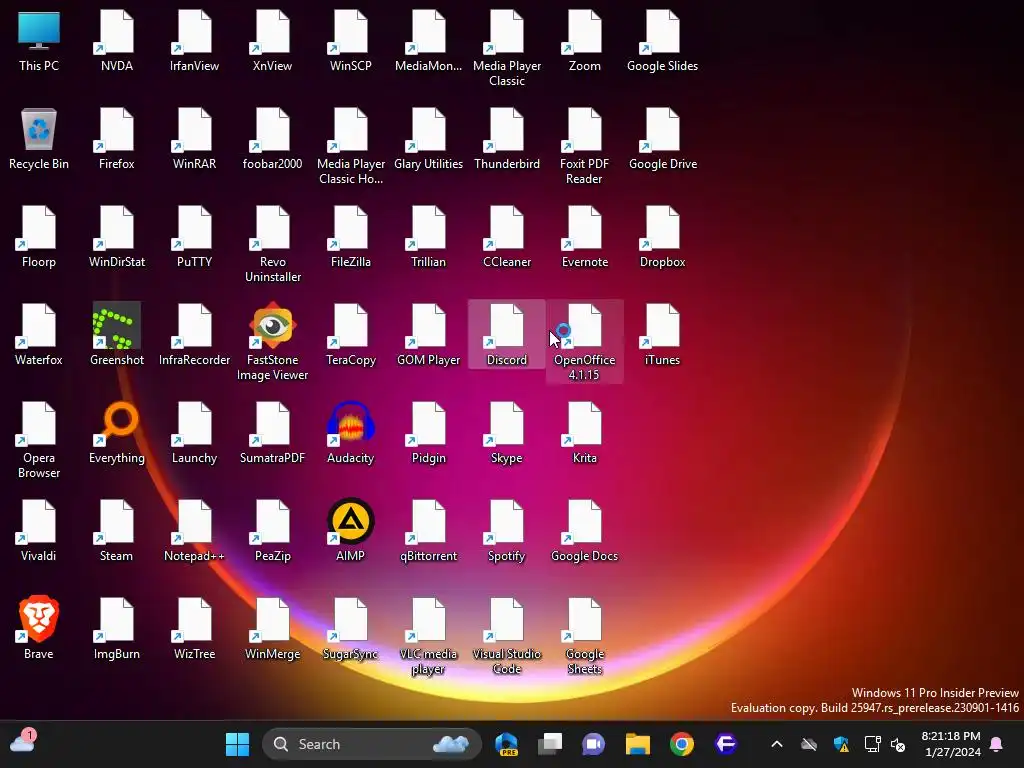
Task: Select the TeraCopy desktop shortcut
Action: click(x=351, y=335)
